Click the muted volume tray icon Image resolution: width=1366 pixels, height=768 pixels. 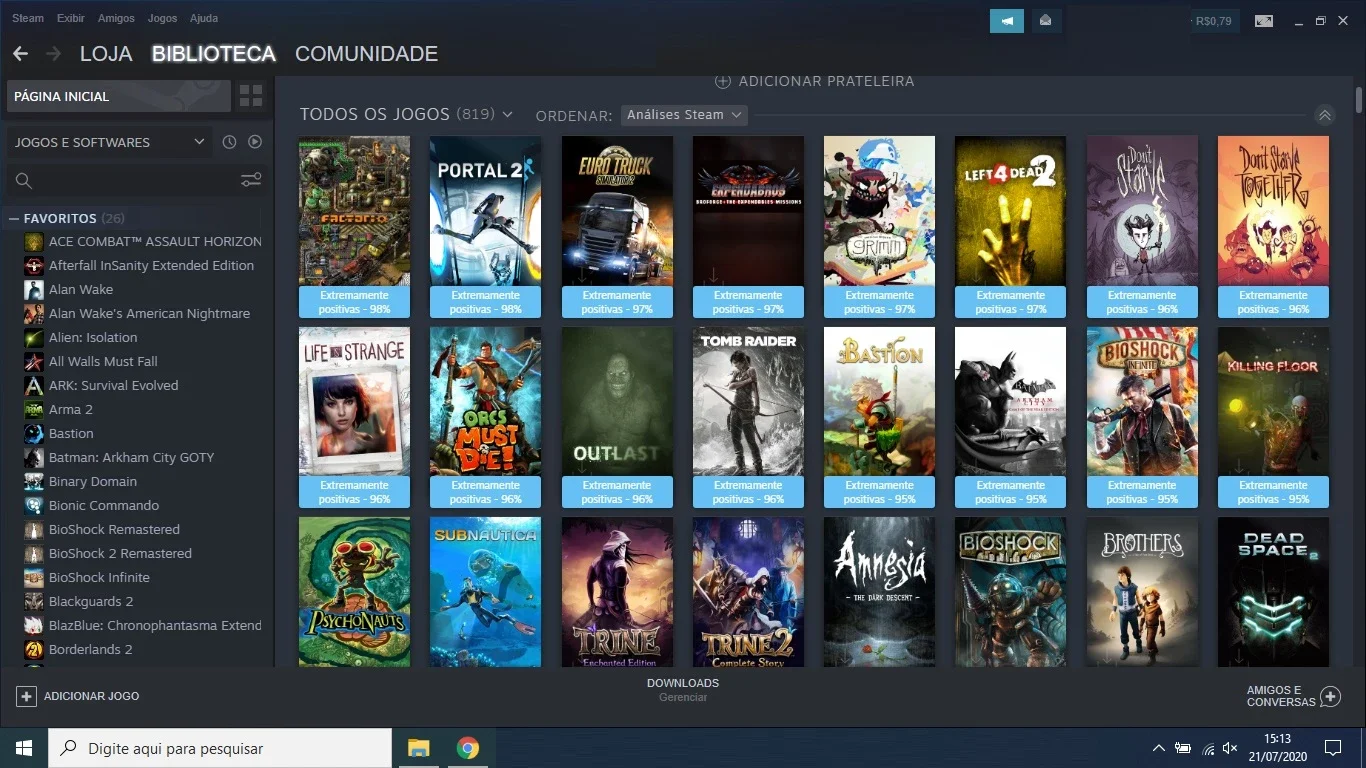(1230, 748)
